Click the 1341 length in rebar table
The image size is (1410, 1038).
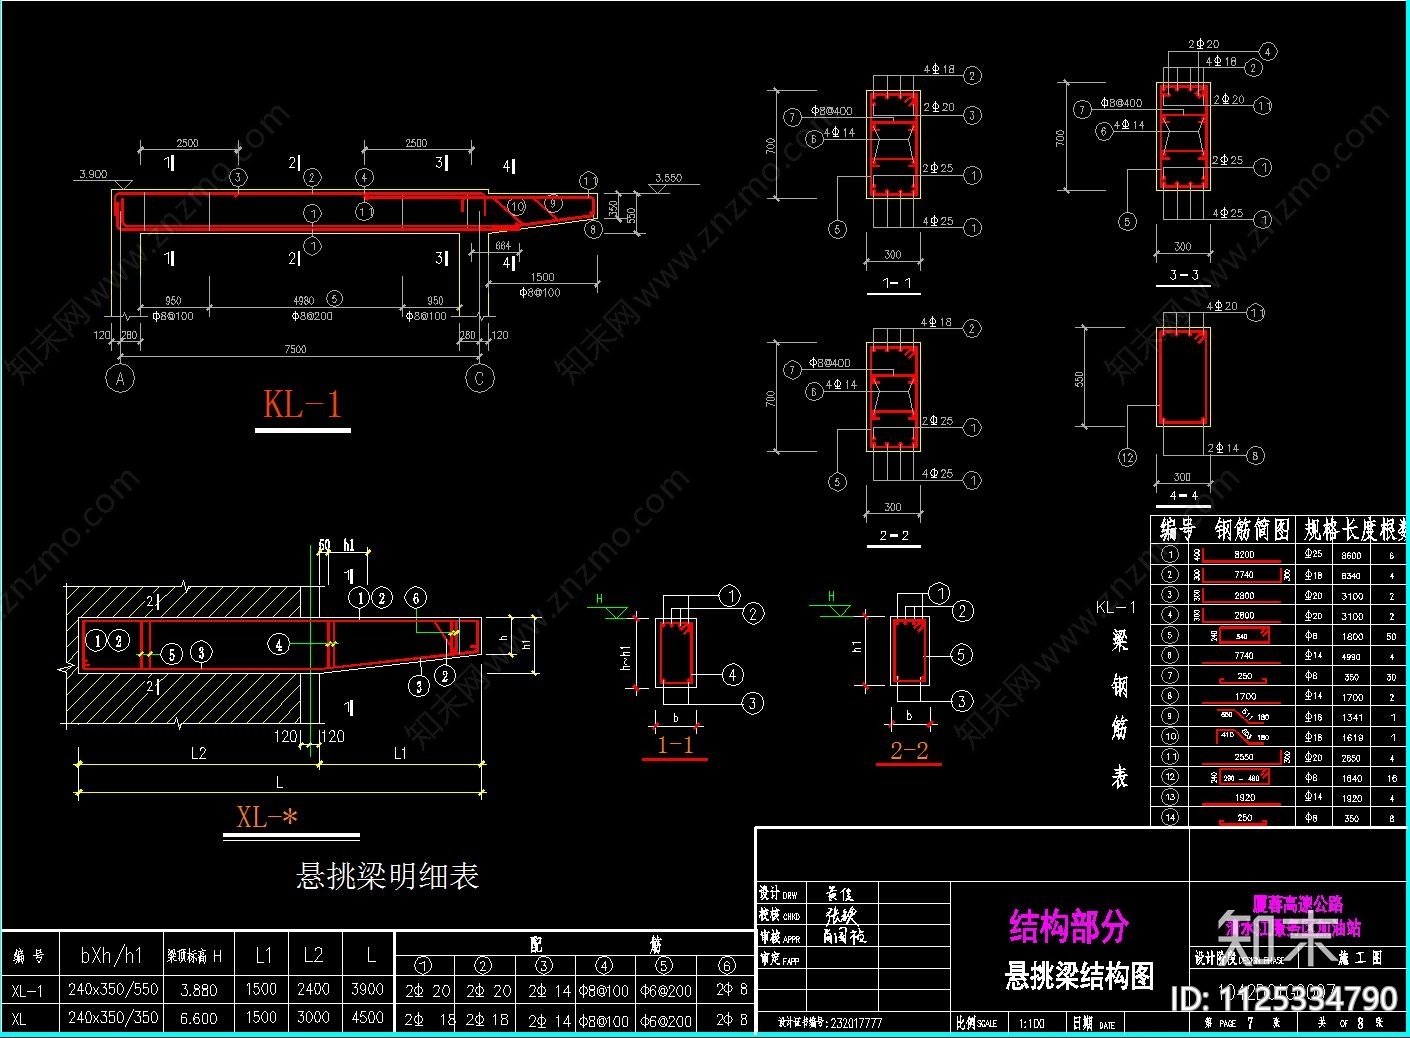click(1352, 717)
